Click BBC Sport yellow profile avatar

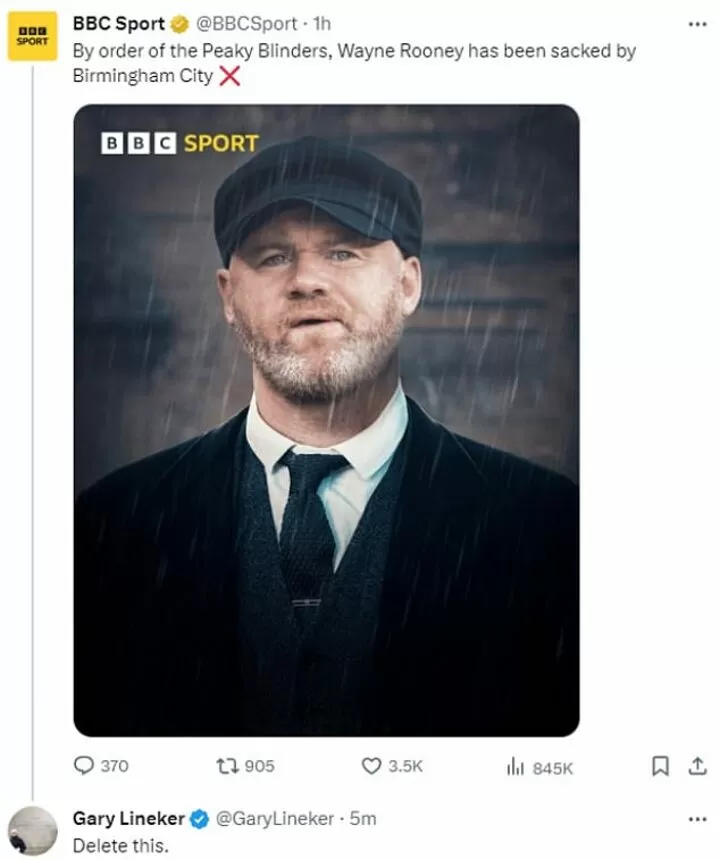[x=32, y=36]
